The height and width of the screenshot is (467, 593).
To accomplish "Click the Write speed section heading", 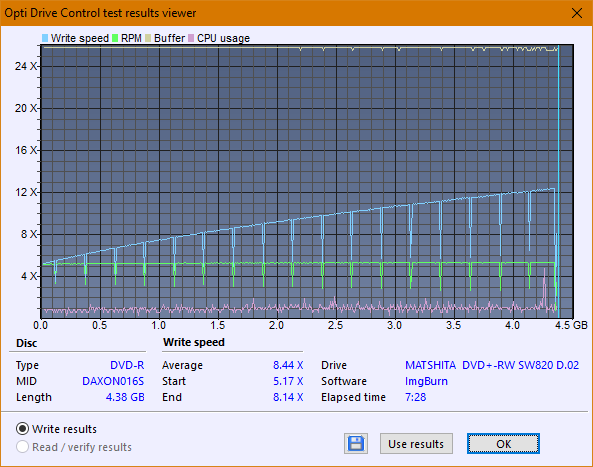I will click(x=194, y=342).
